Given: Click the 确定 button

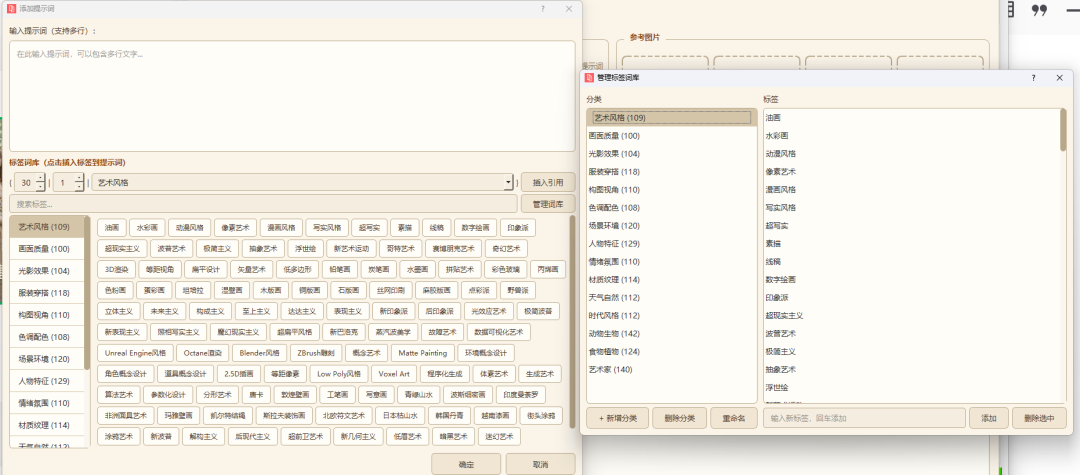Looking at the screenshot, I should point(466,464).
